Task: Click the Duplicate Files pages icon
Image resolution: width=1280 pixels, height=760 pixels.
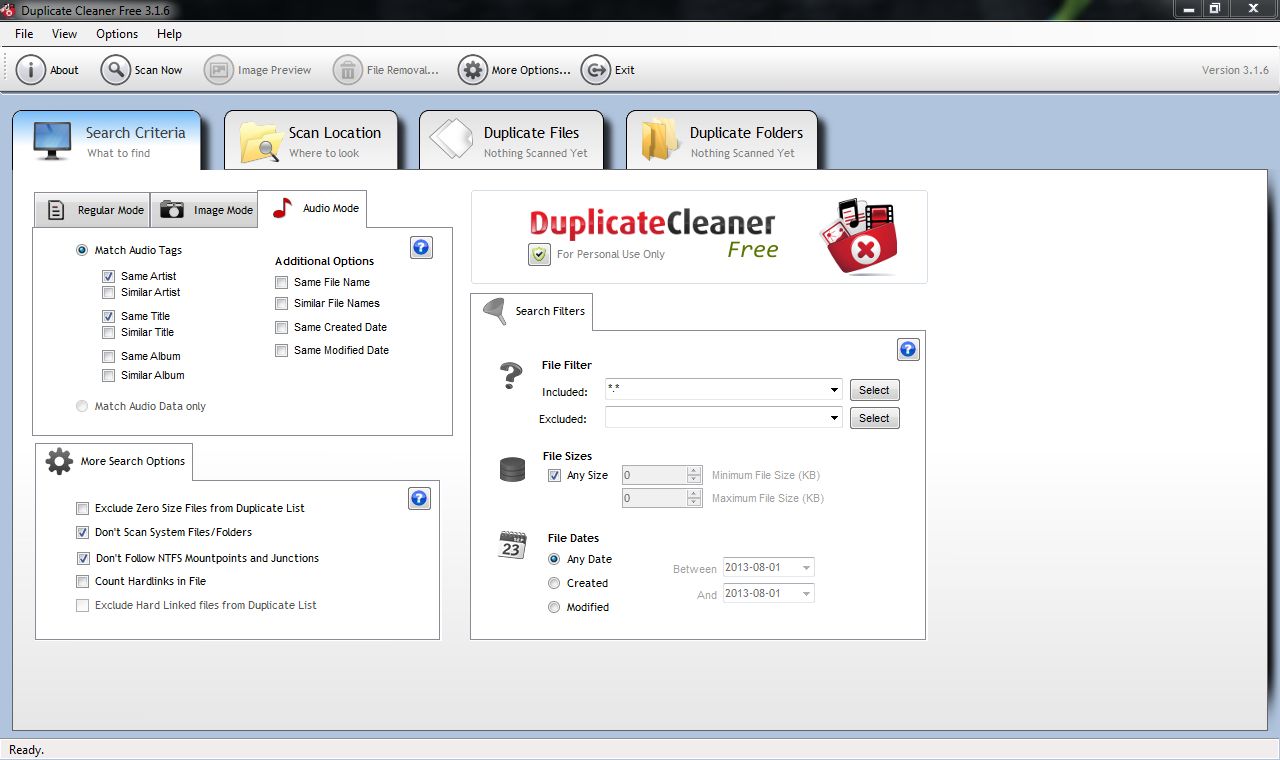Action: pyautogui.click(x=451, y=141)
